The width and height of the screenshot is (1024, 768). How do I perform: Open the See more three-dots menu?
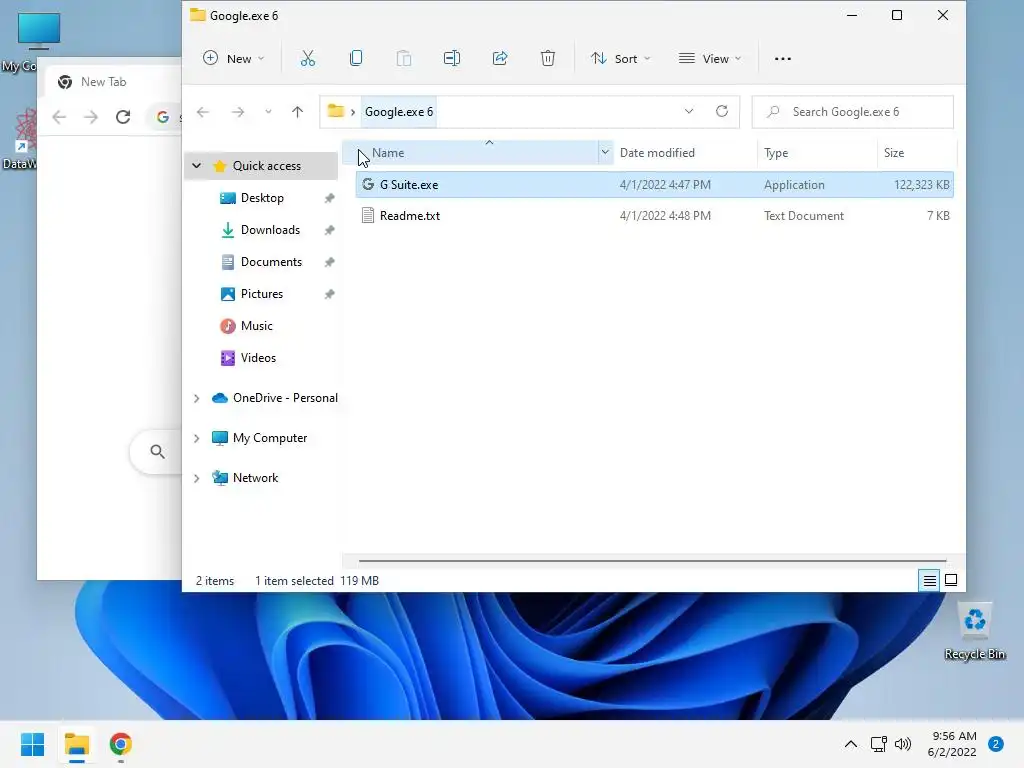[x=782, y=59]
